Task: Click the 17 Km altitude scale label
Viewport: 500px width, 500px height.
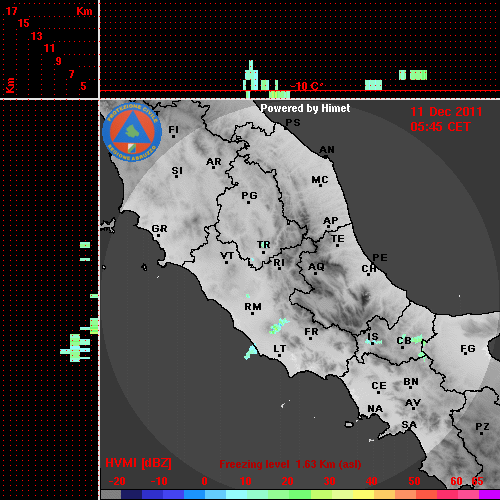Action: [11, 11]
